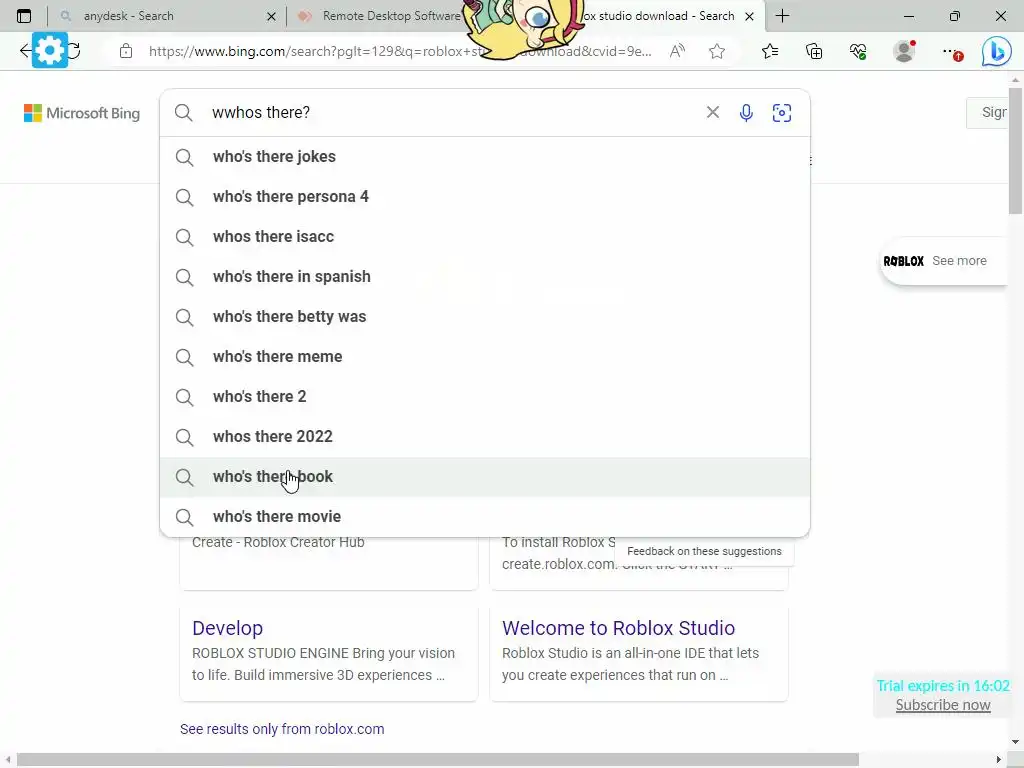Click the address bar URL
The width and height of the screenshot is (1024, 768).
pos(400,51)
